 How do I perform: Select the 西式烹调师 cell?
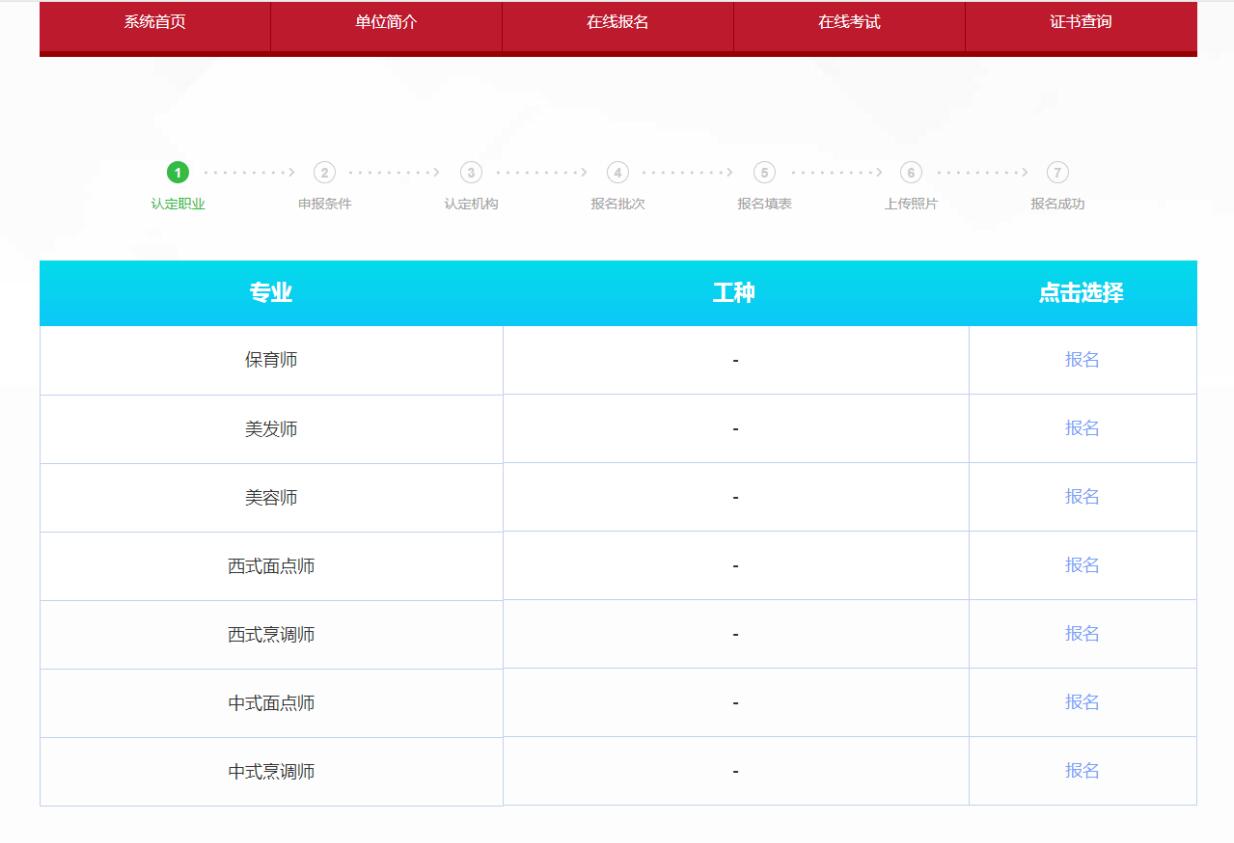[x=271, y=634]
